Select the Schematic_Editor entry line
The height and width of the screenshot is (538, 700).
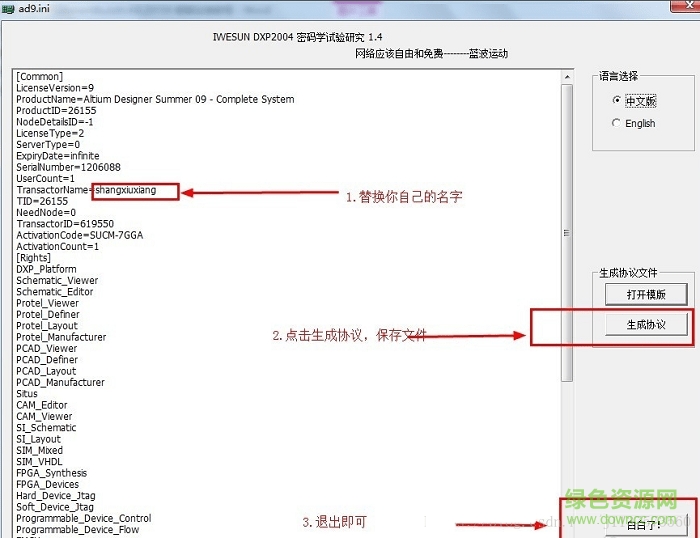coord(57,292)
